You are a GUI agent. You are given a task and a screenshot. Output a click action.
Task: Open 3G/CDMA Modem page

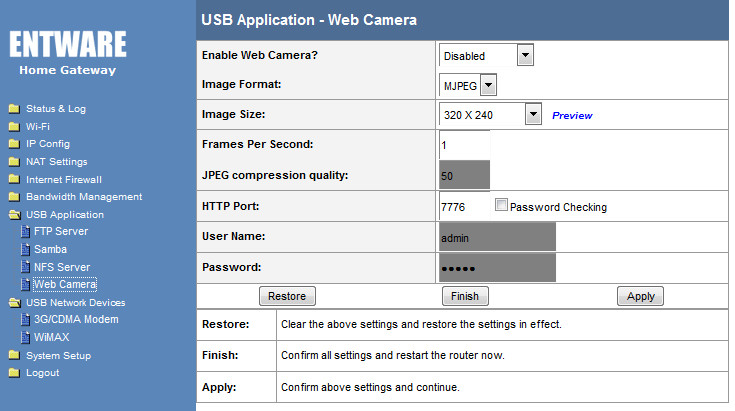76,320
